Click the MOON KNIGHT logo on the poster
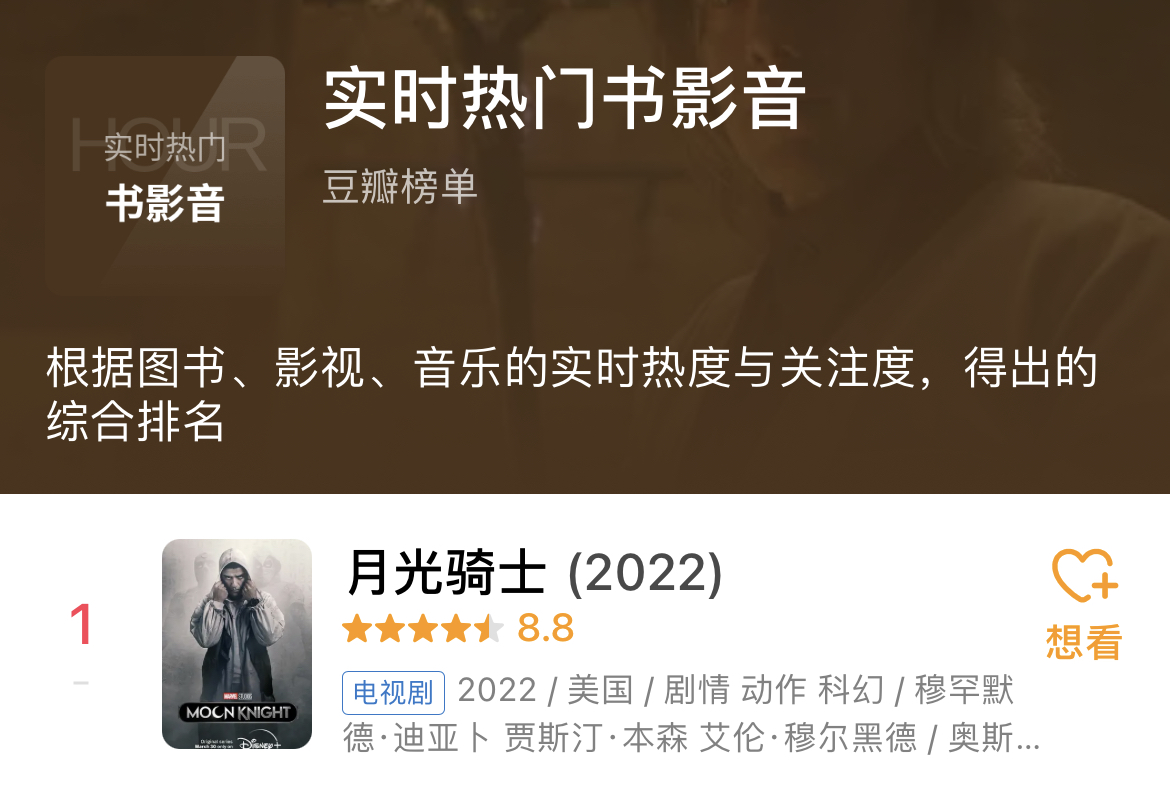1170x811 pixels. point(238,712)
